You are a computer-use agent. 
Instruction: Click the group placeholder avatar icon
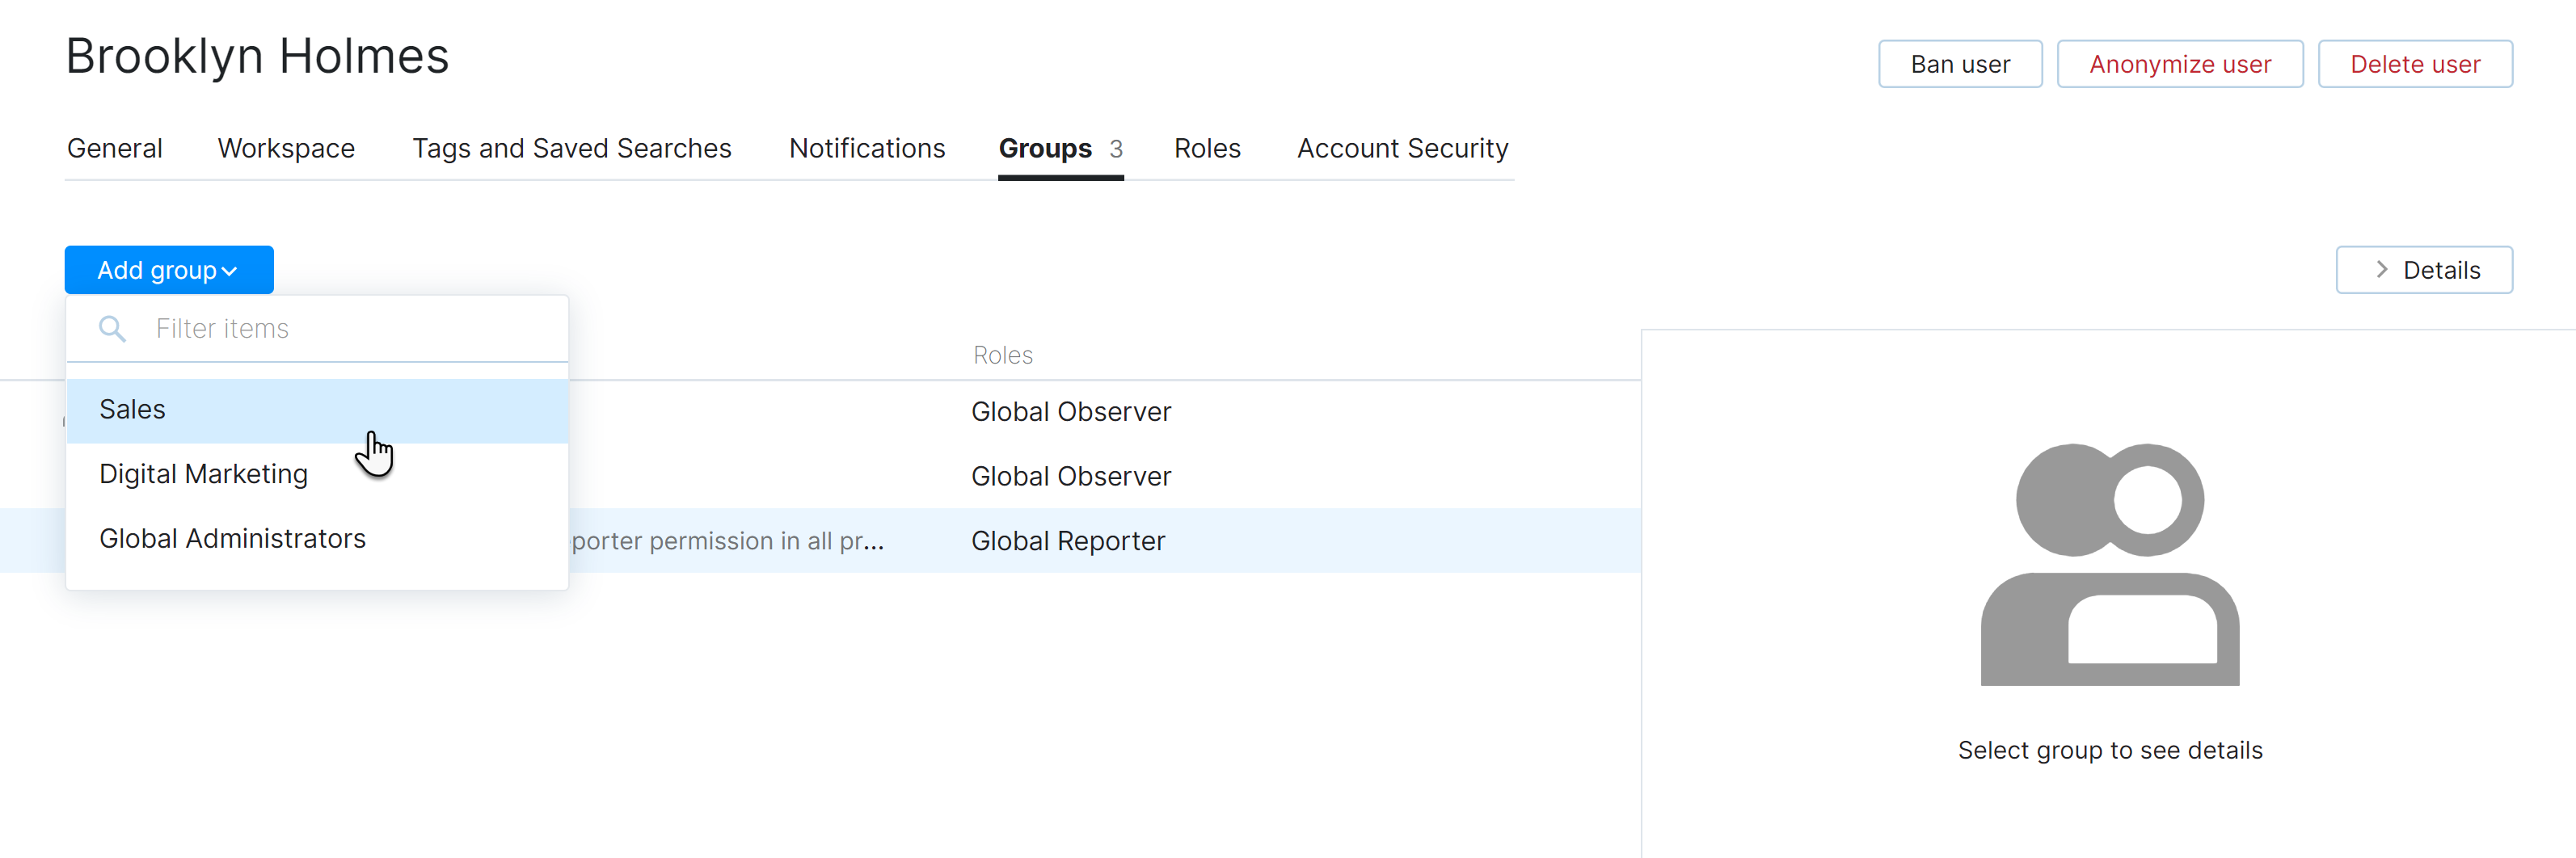point(2110,565)
